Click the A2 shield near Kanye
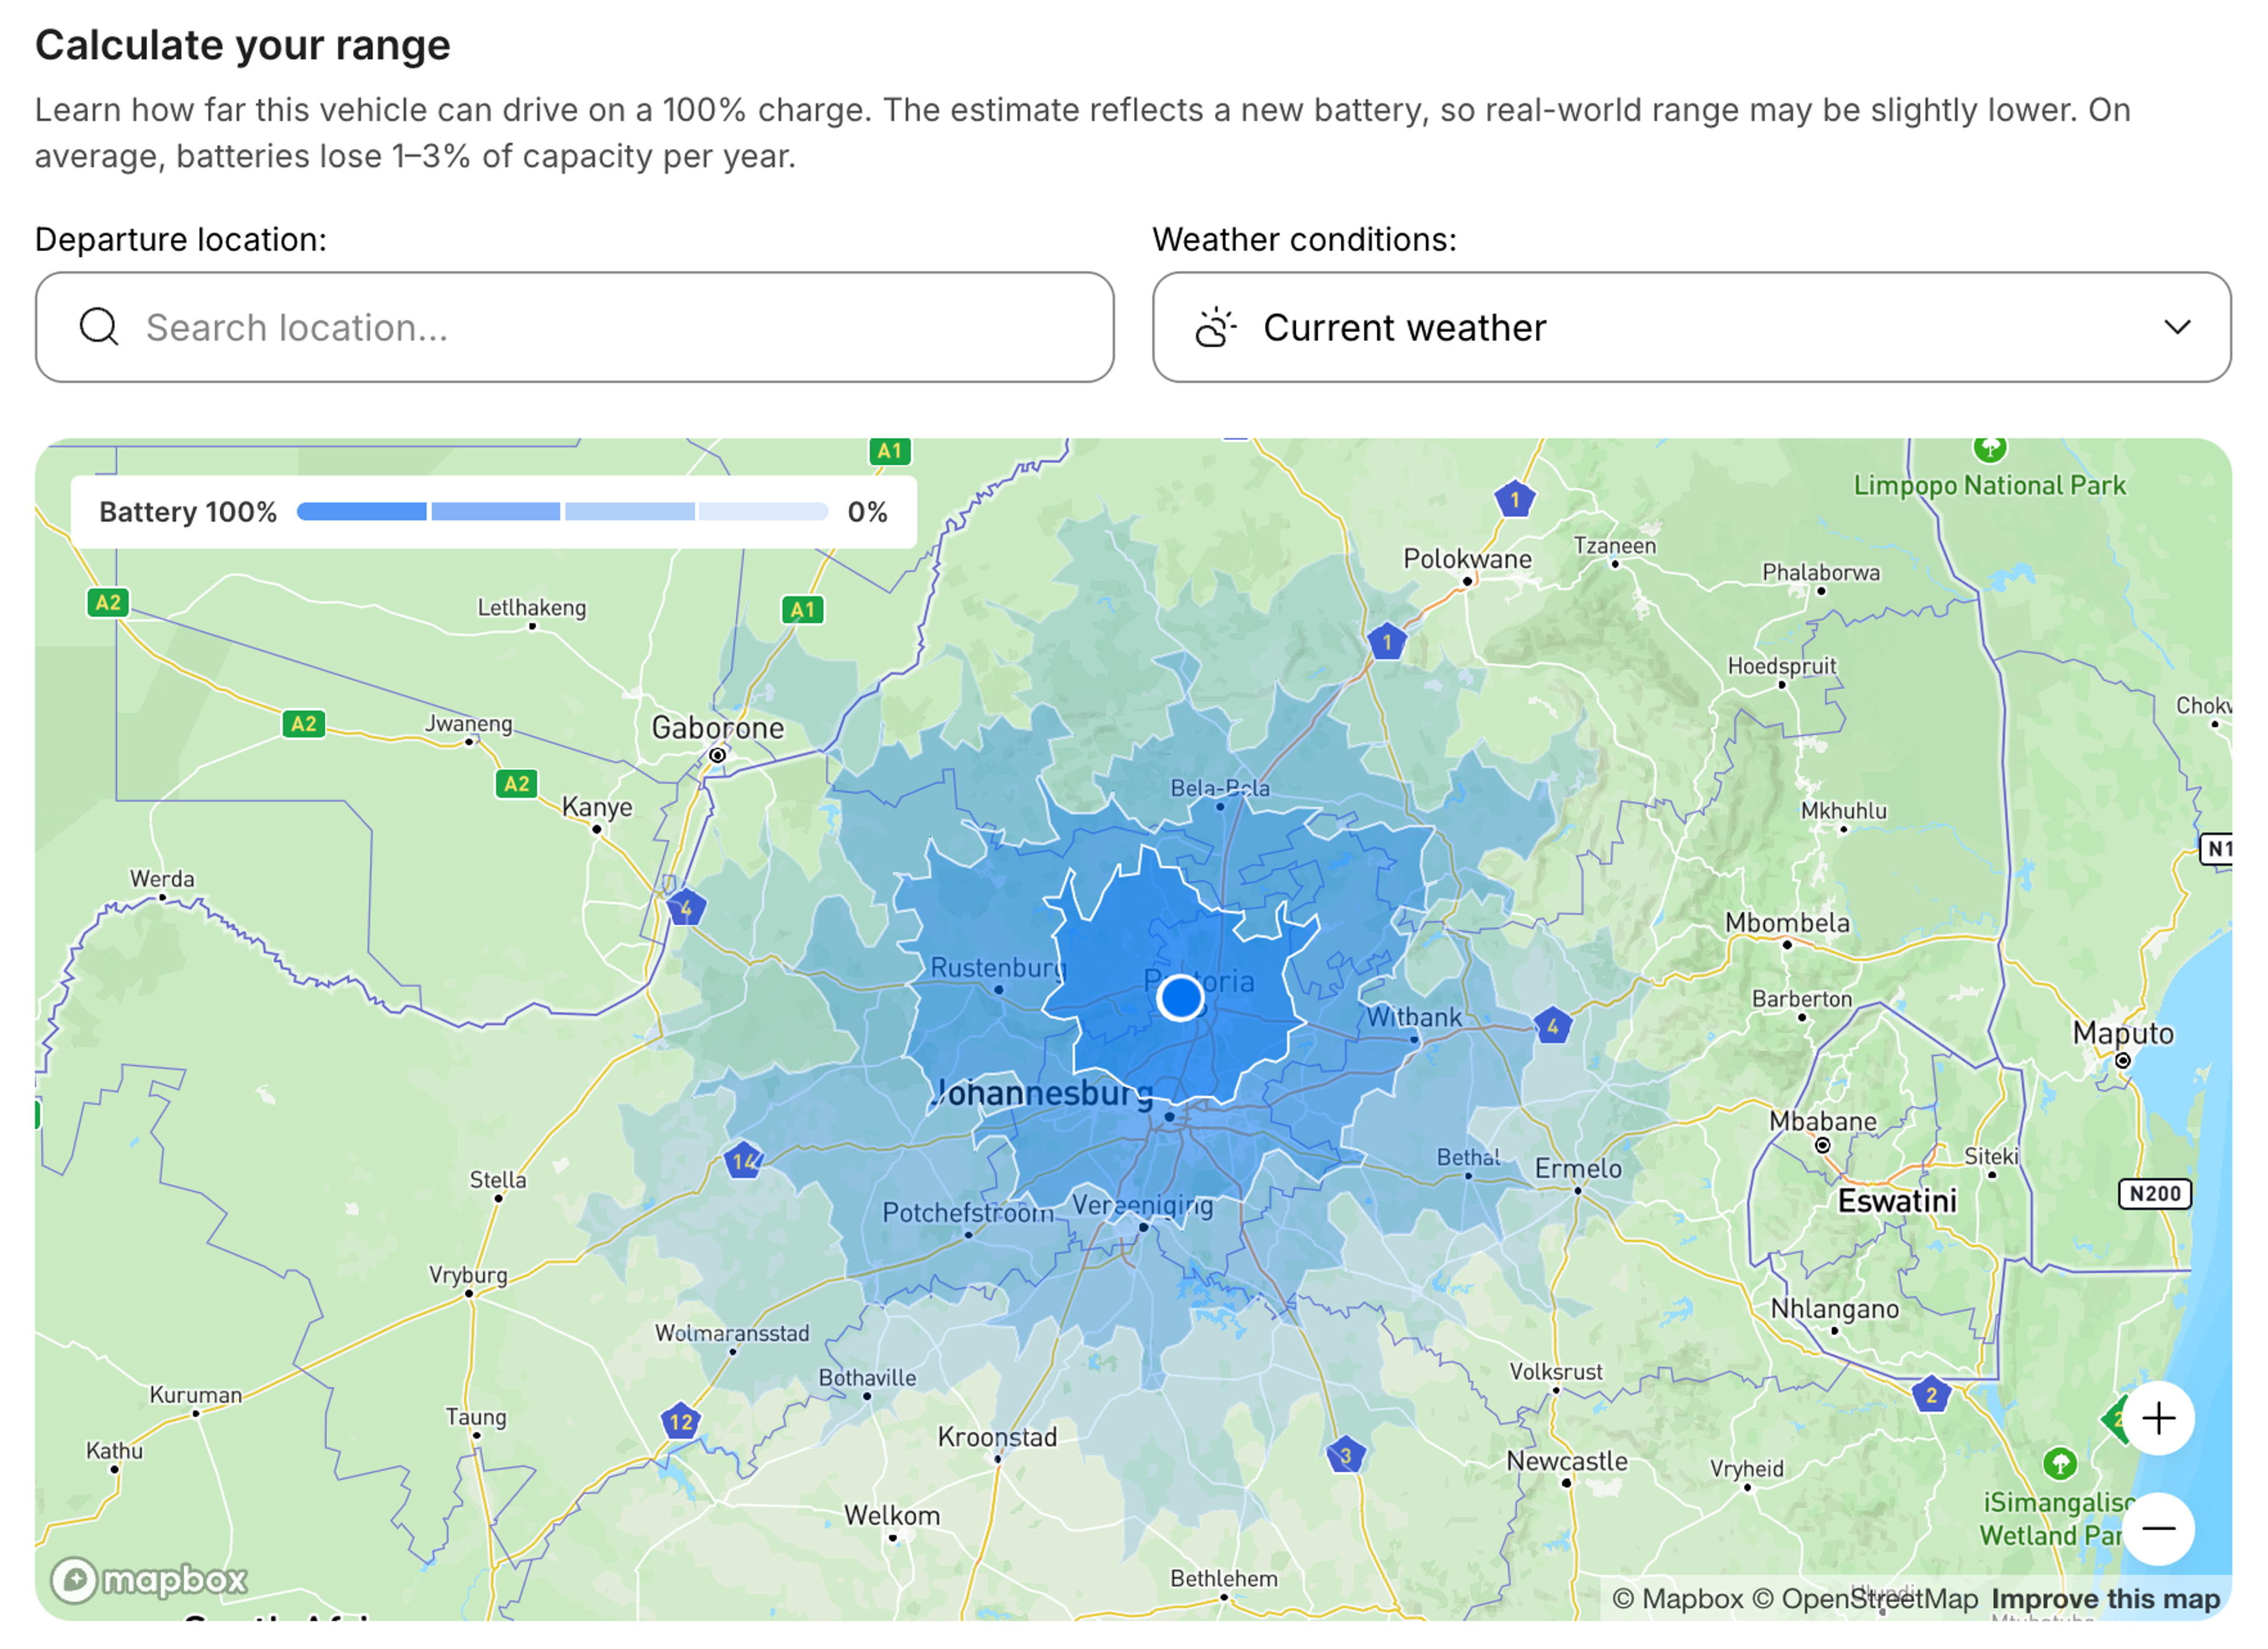2268x1649 pixels. point(516,783)
